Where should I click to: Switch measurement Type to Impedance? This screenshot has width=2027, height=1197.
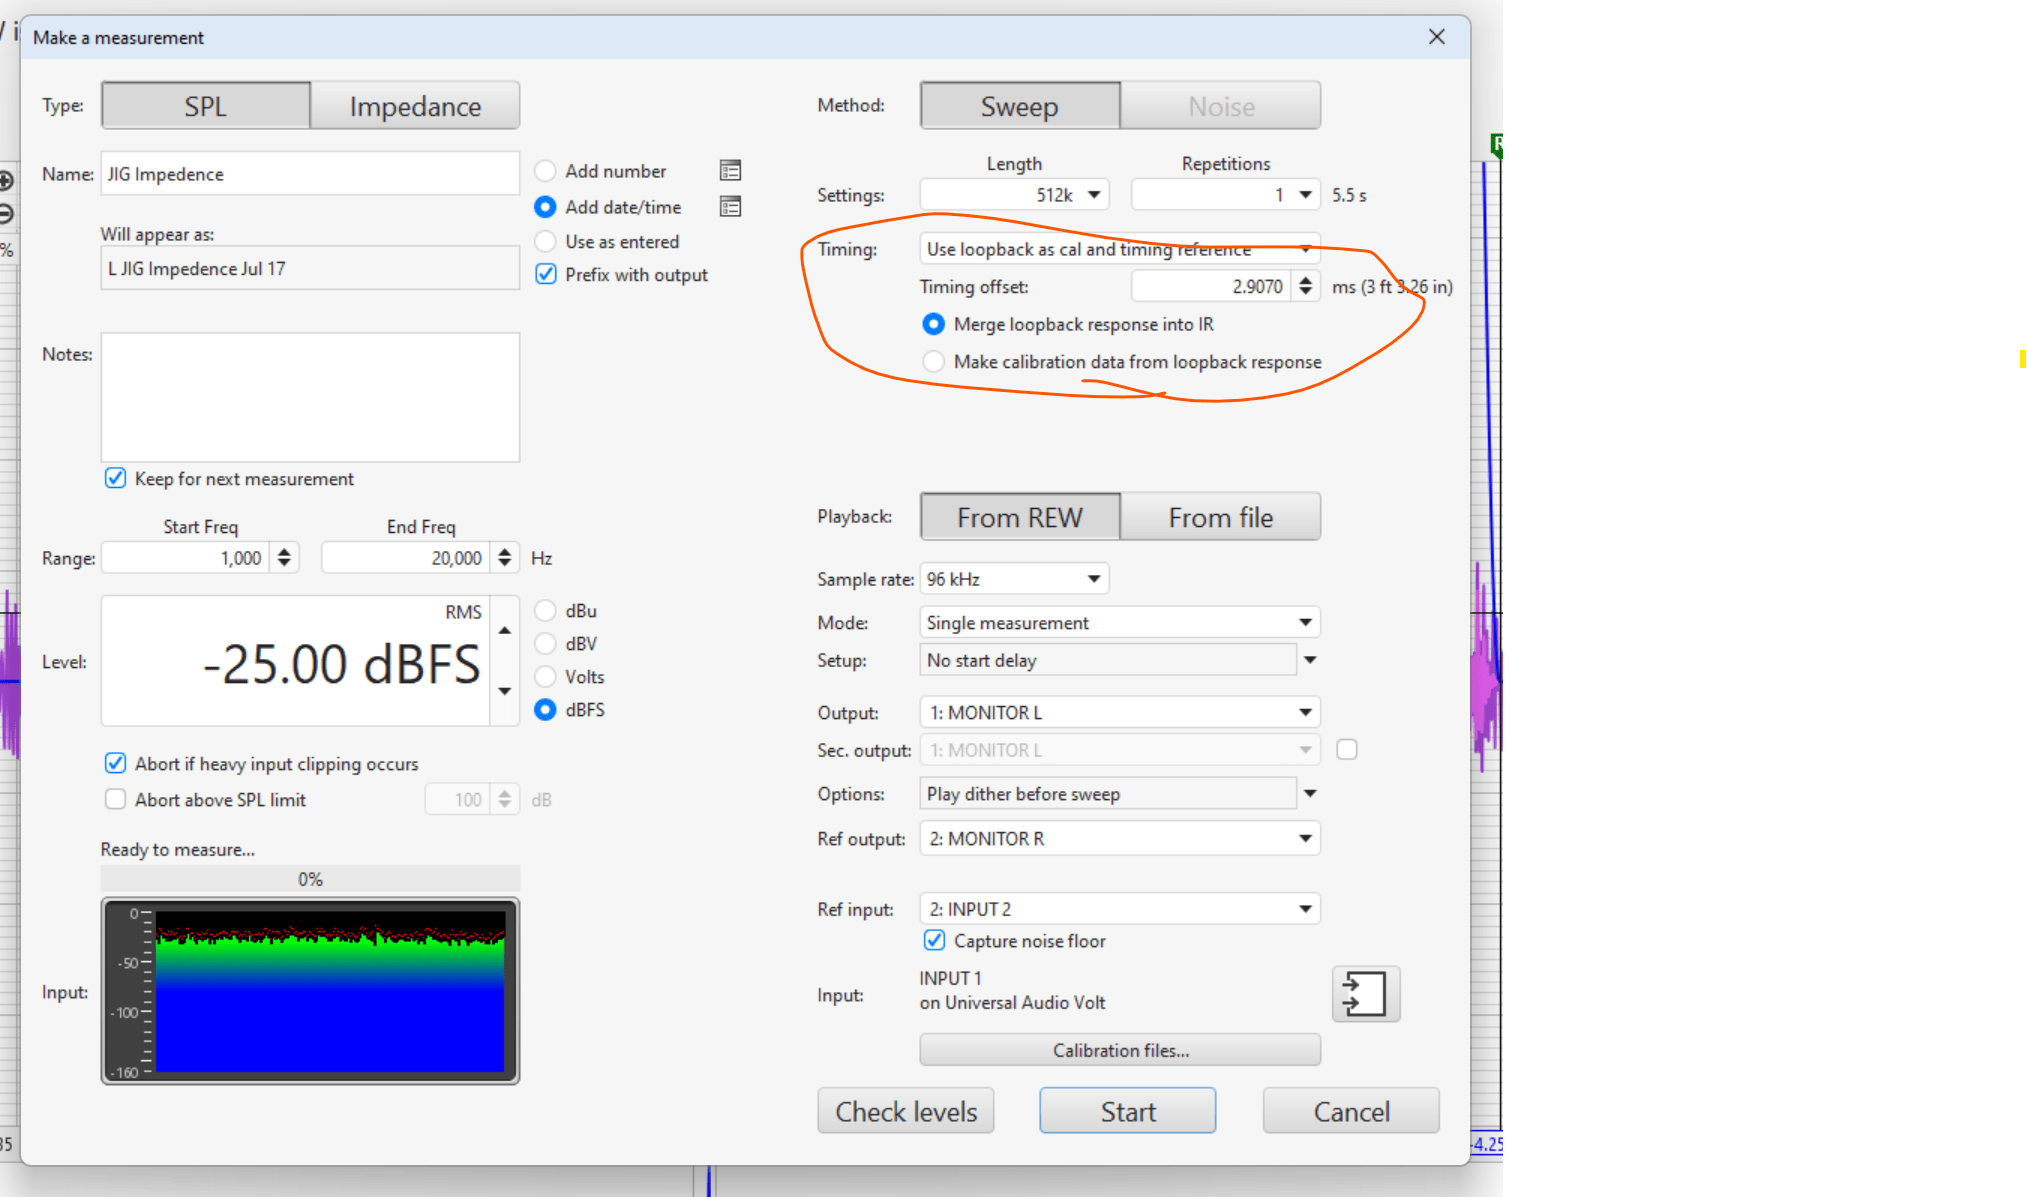(415, 106)
